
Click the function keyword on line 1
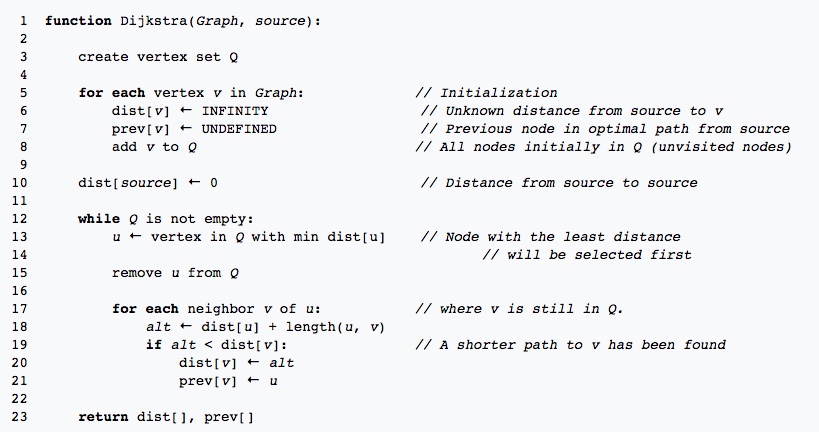[x=78, y=21]
